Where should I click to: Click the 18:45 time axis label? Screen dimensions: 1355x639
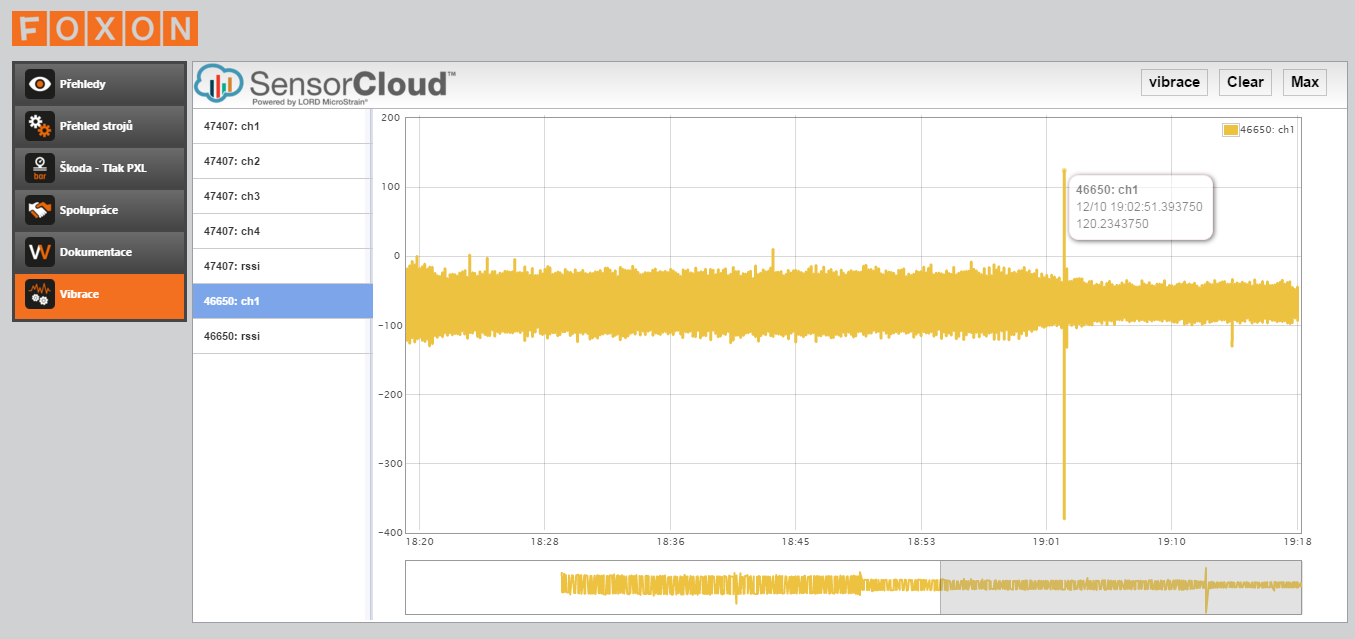[x=795, y=541]
